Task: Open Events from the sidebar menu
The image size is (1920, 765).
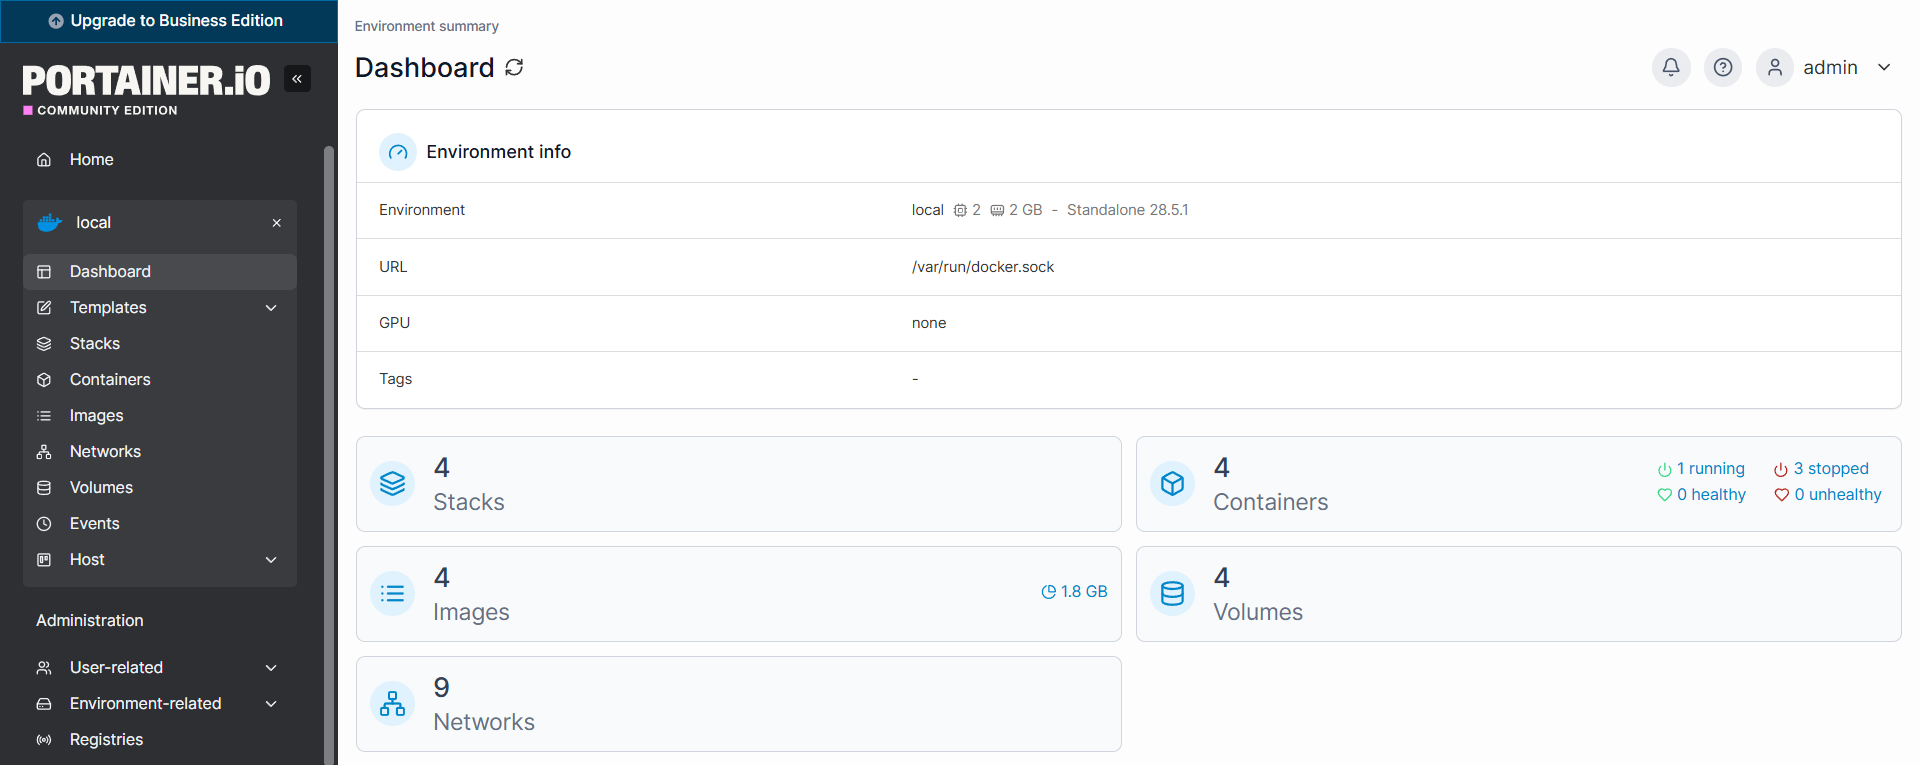Action: (x=160, y=524)
